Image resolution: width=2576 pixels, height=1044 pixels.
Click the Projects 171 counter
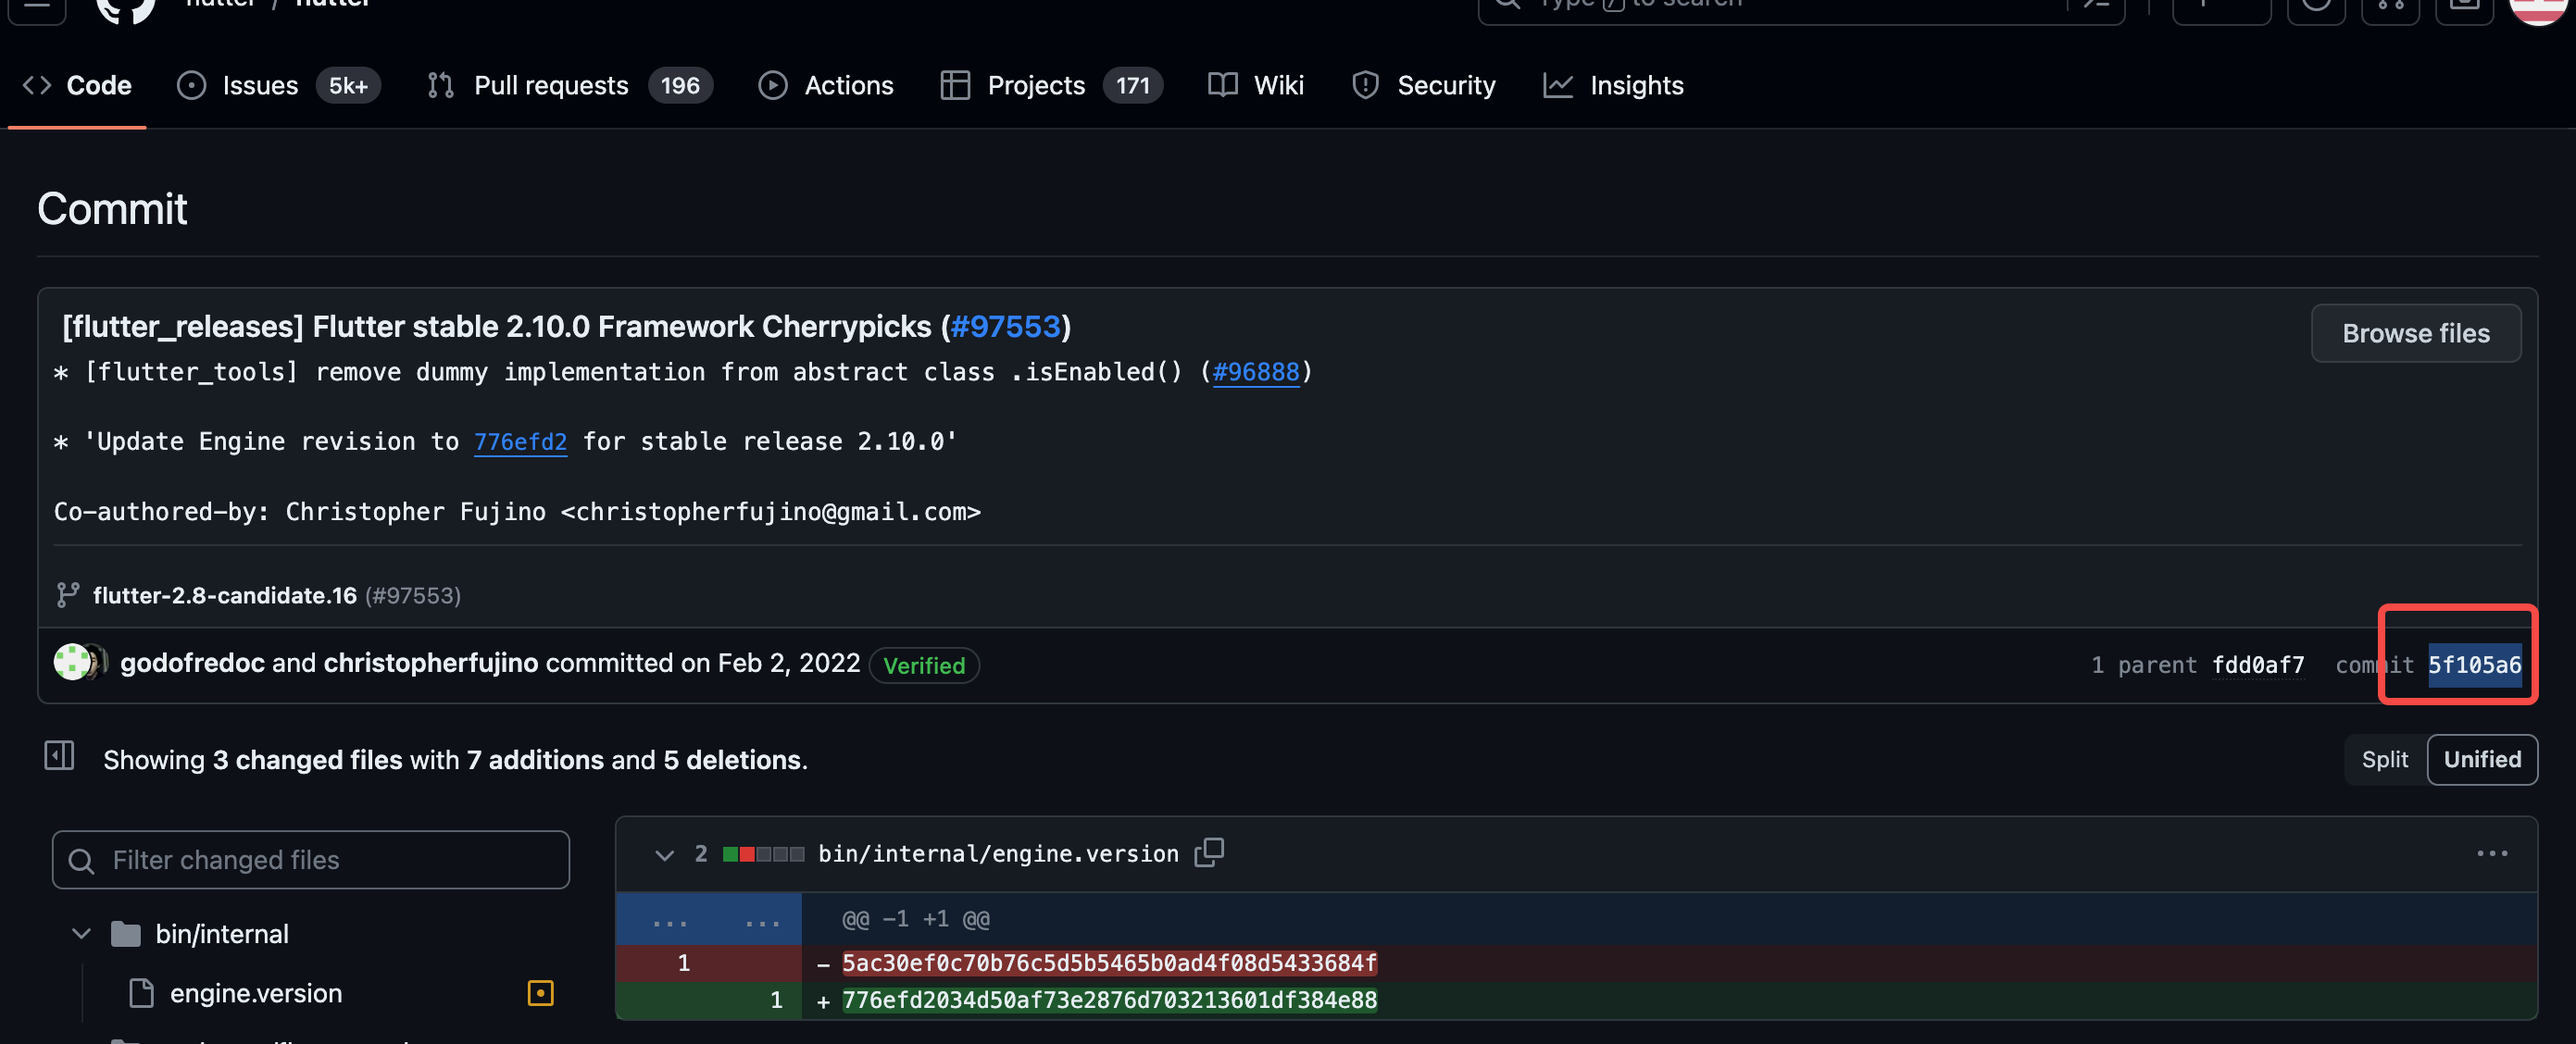click(x=1132, y=86)
